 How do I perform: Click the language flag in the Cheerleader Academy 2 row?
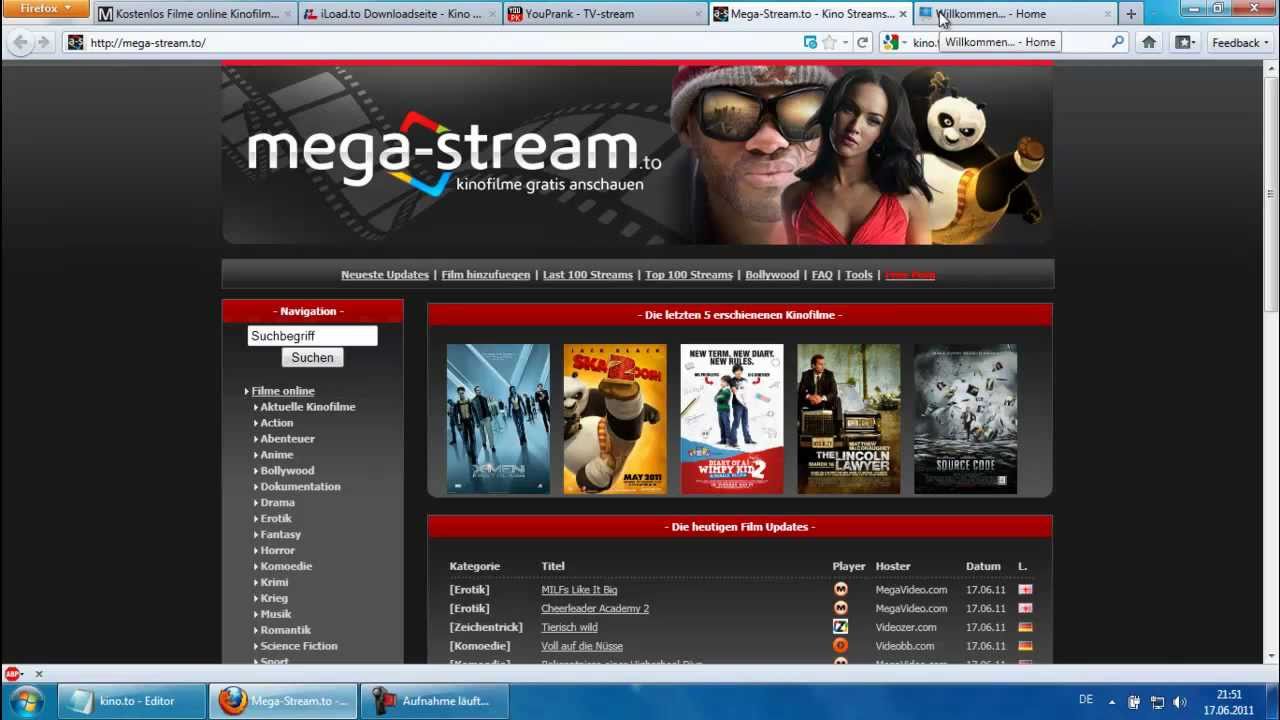pos(1025,608)
